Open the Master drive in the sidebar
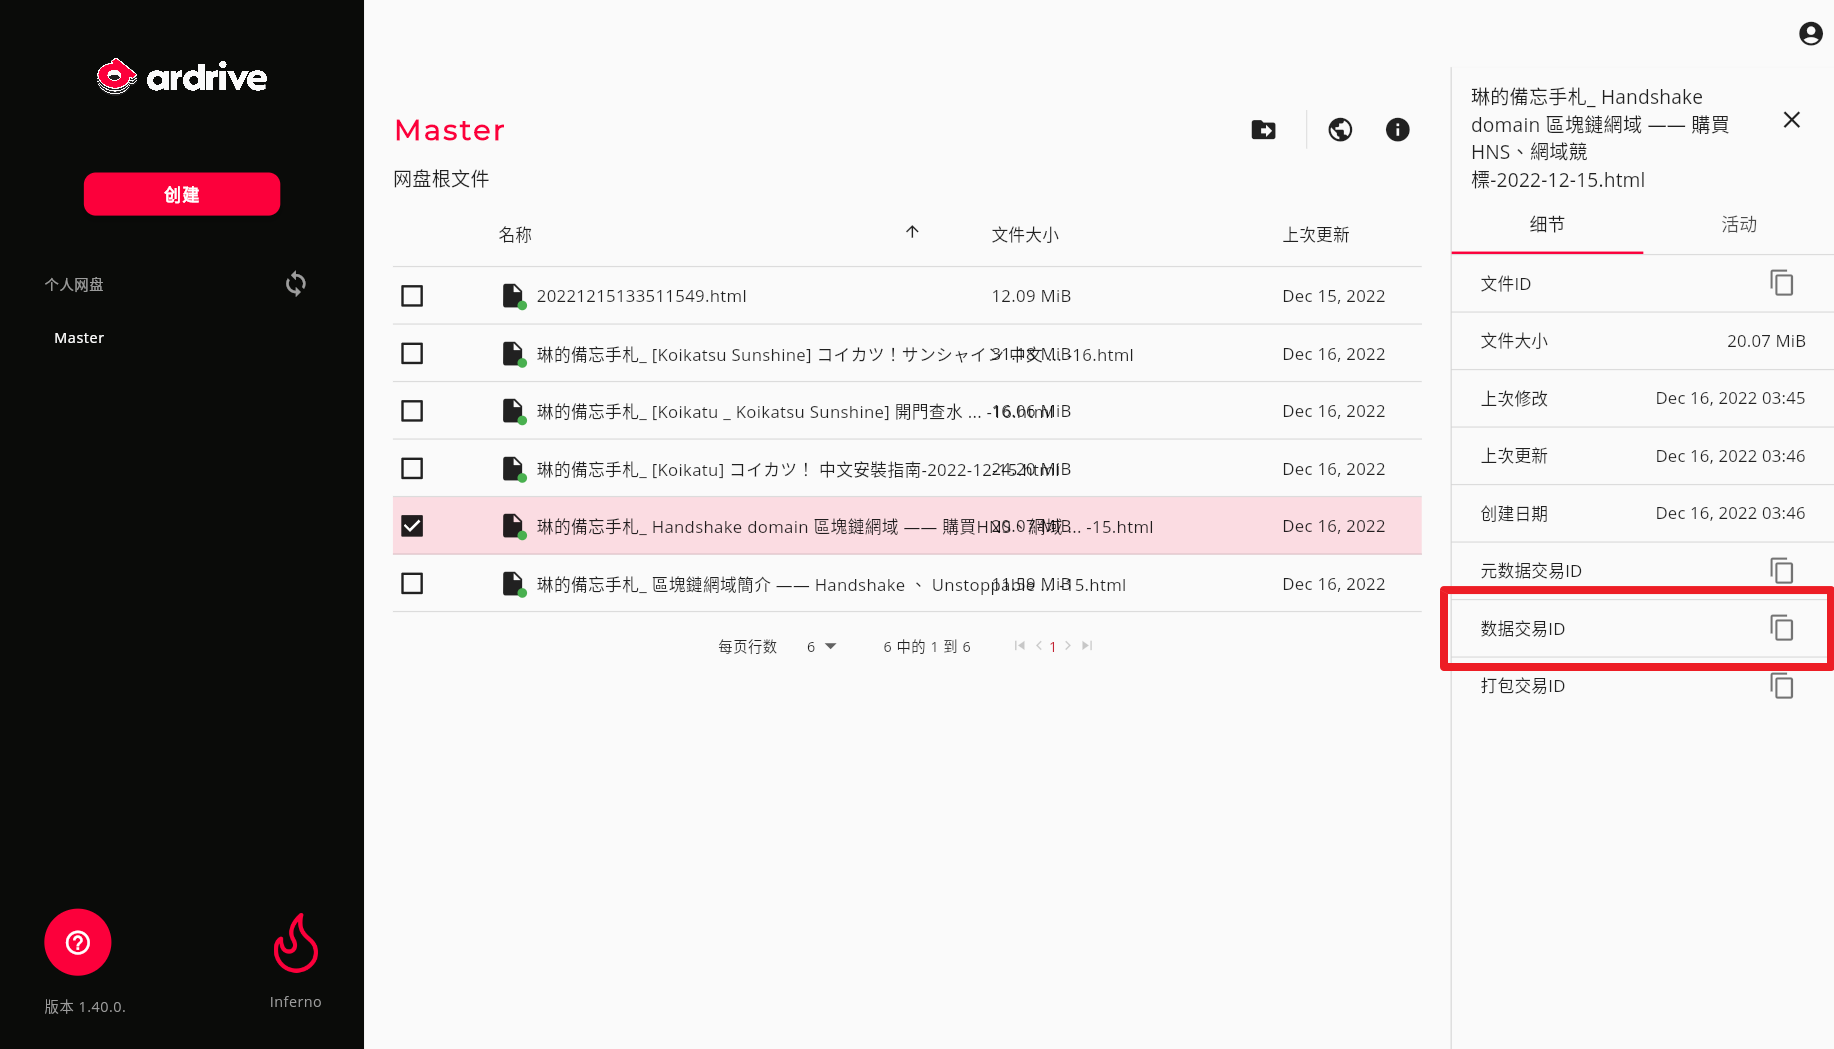 [x=79, y=337]
